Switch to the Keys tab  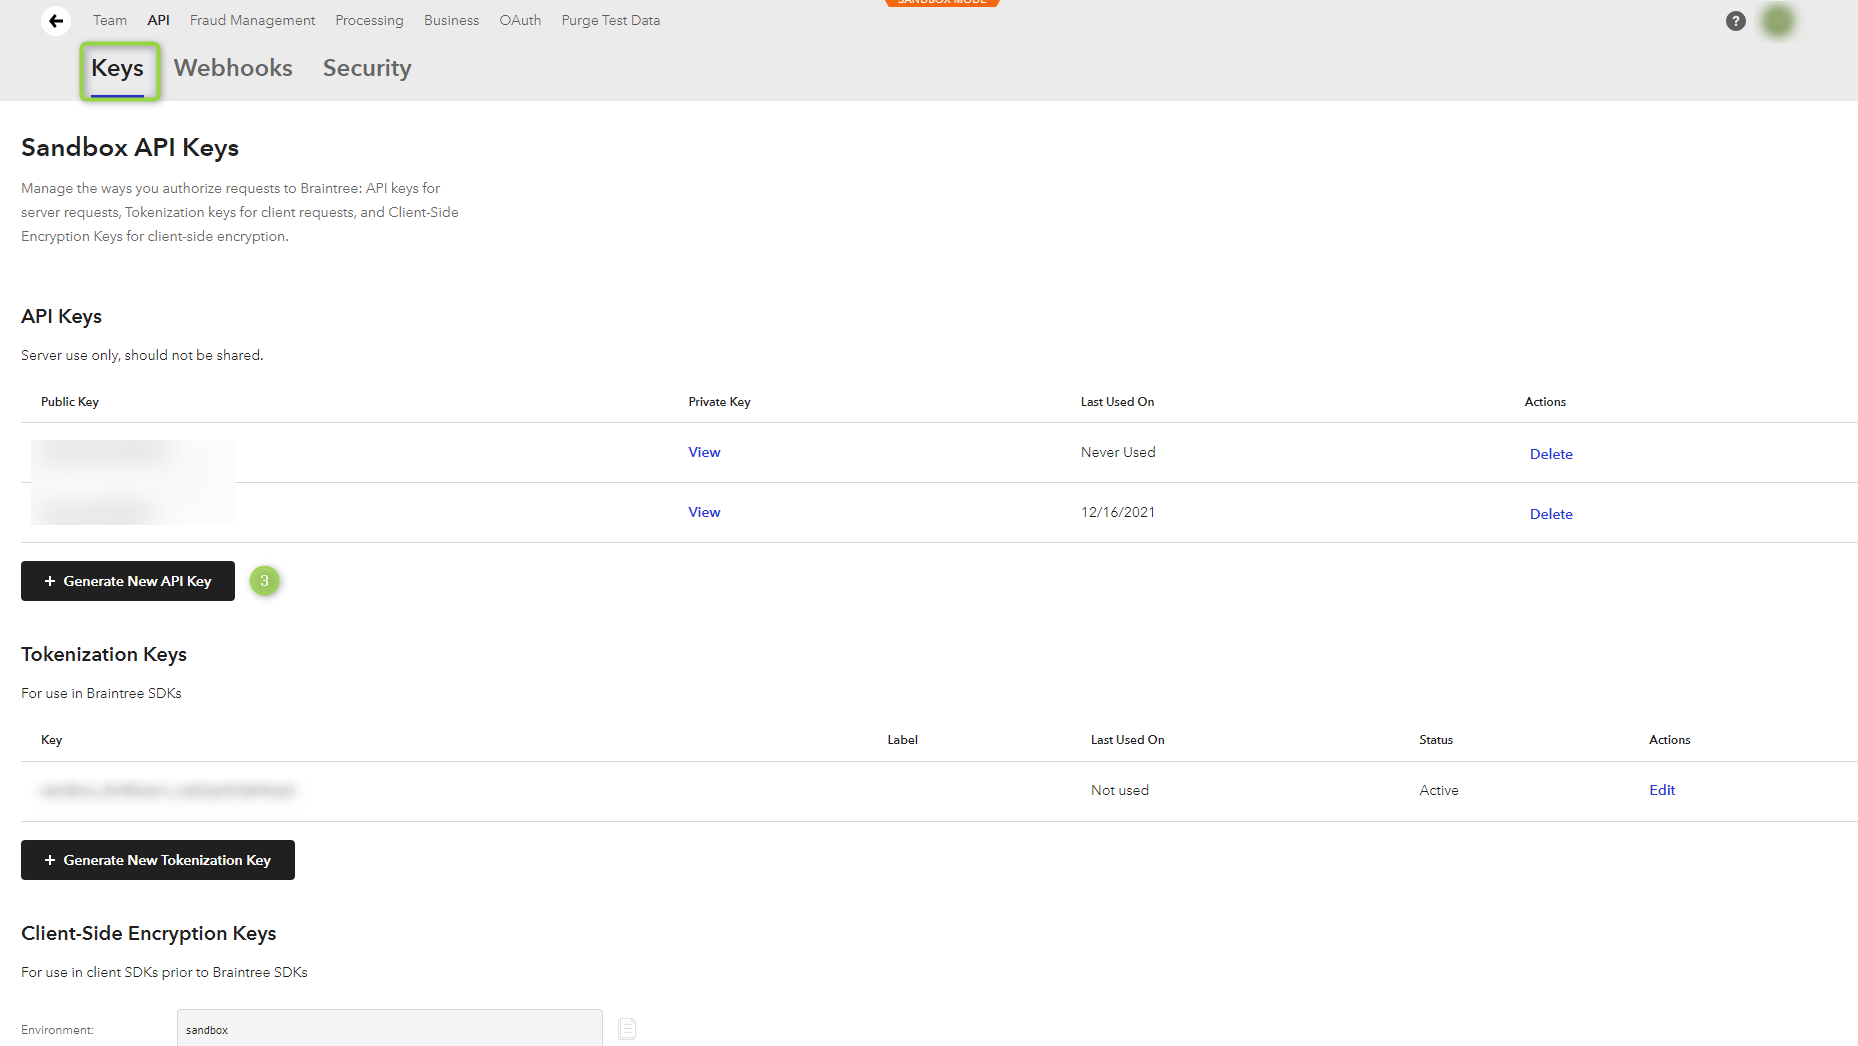pos(118,69)
